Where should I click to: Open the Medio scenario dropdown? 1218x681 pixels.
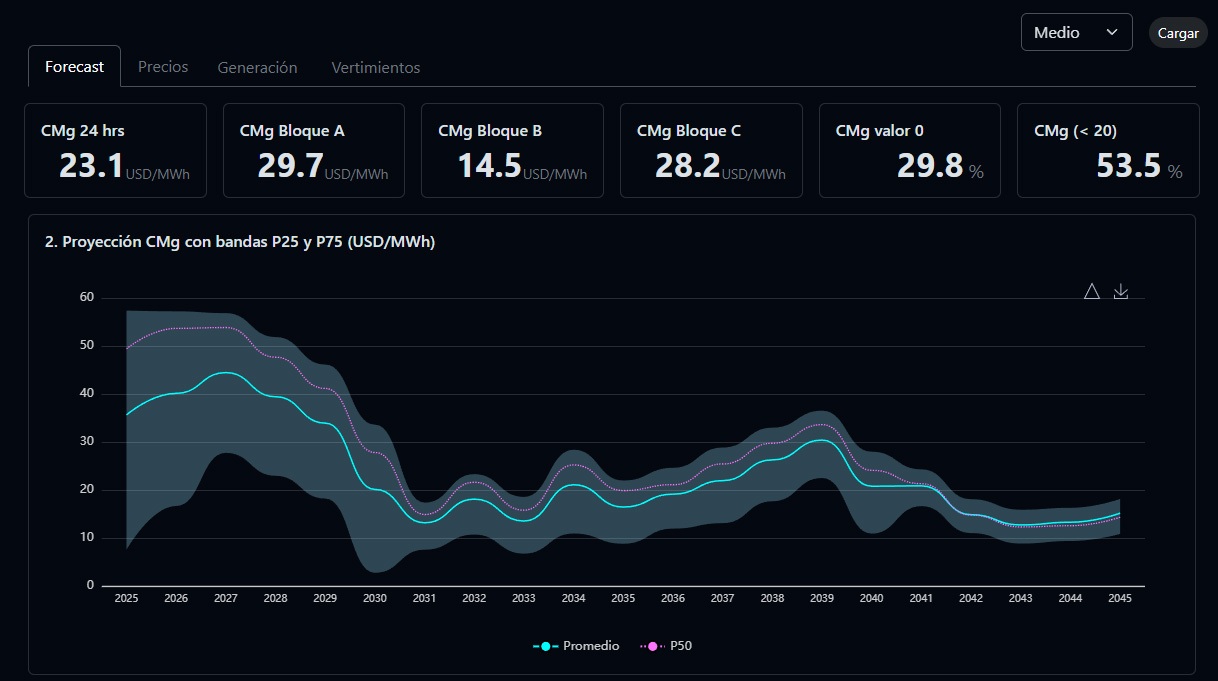click(x=1075, y=32)
